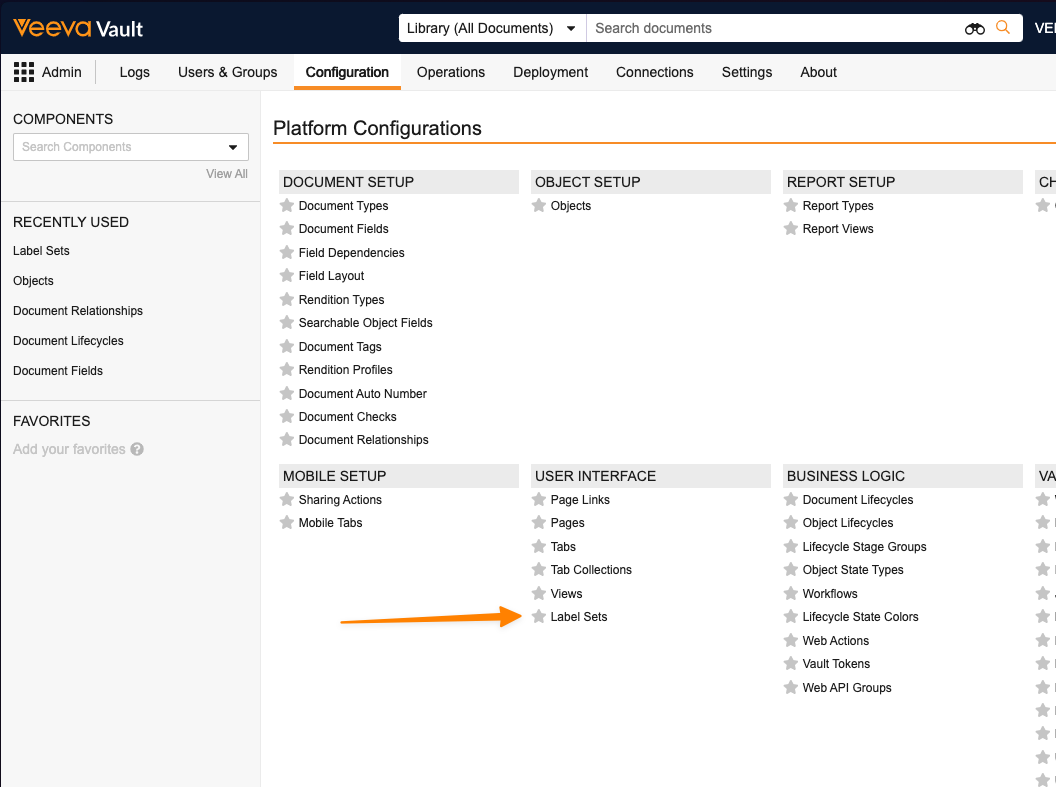The height and width of the screenshot is (787, 1056).
Task: Click star next to Lifecycle State Colors
Action: [x=791, y=616]
